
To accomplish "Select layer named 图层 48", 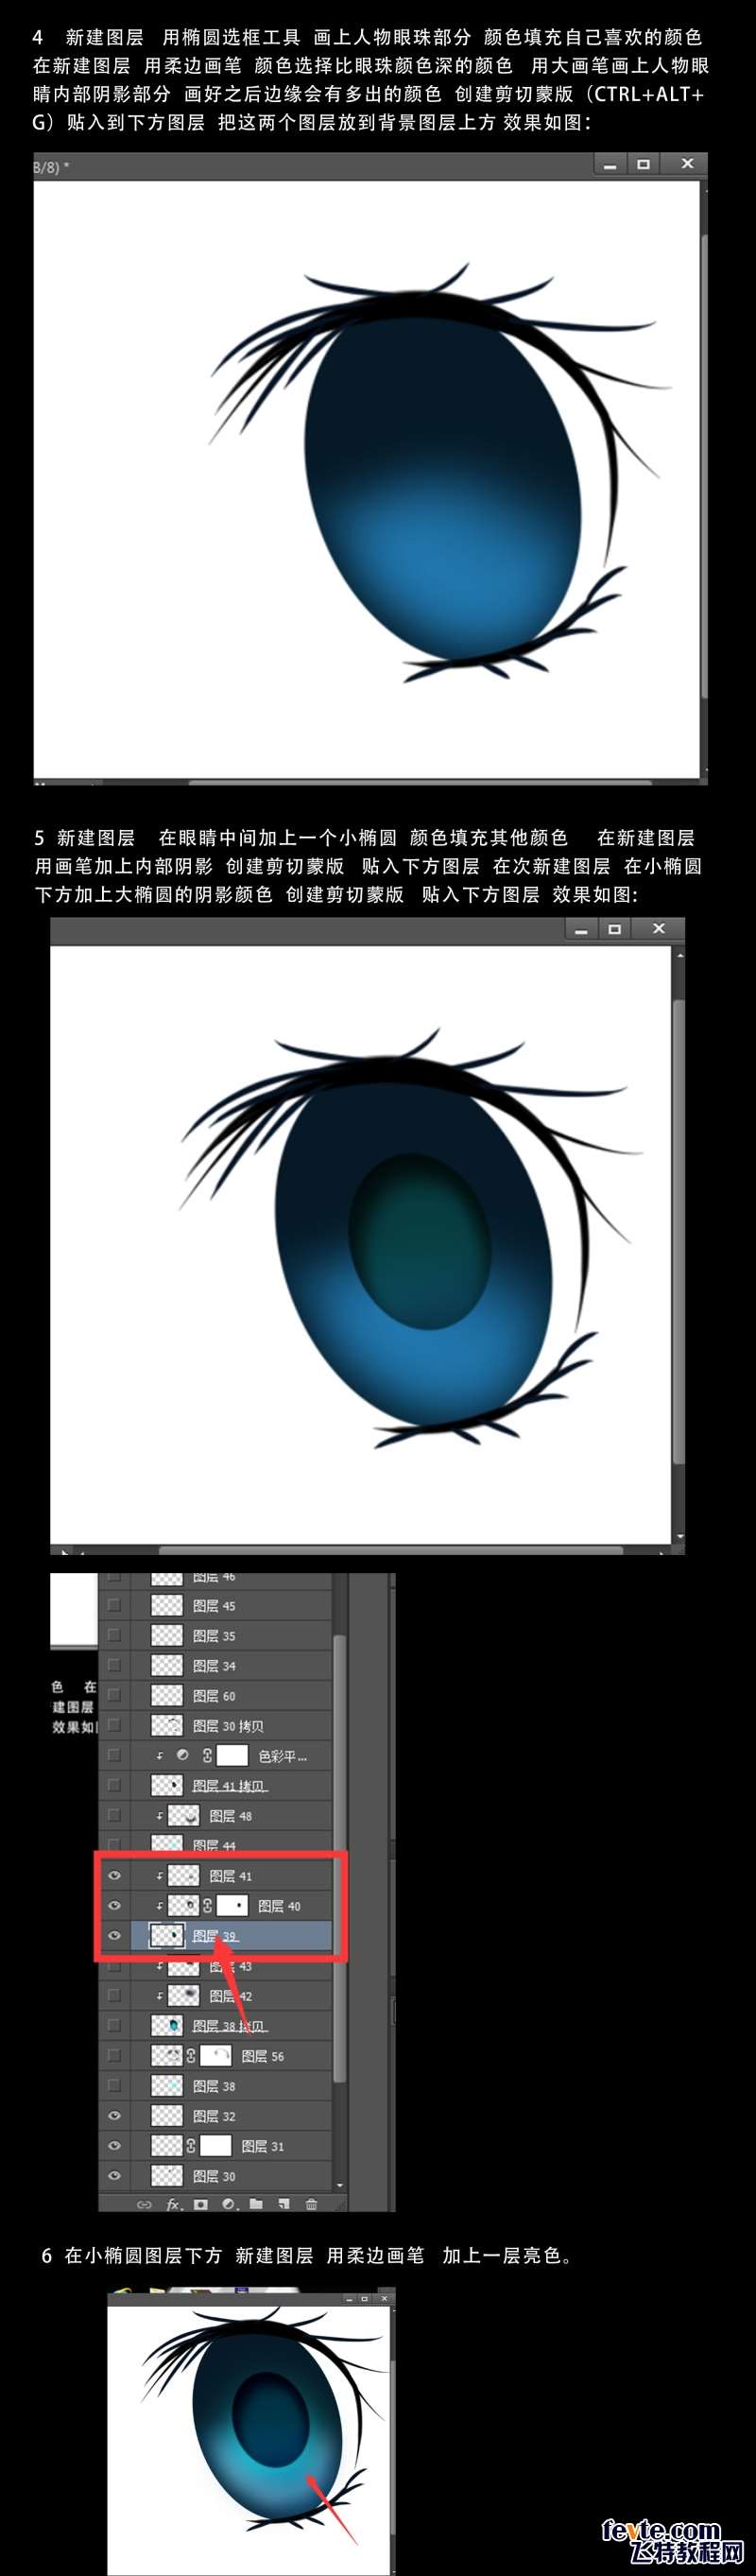I will [x=231, y=1816].
